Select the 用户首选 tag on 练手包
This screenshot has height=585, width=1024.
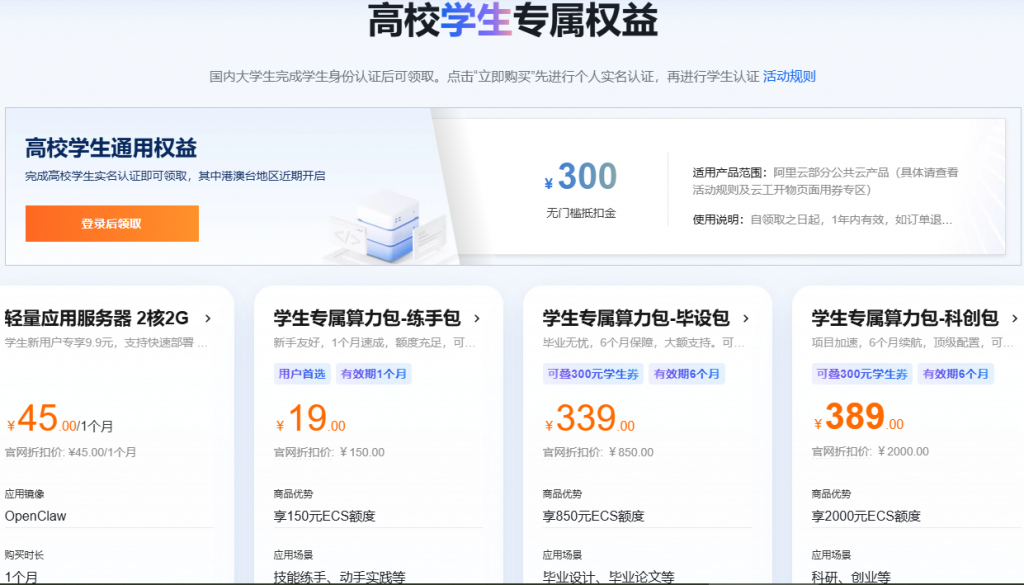(303, 374)
